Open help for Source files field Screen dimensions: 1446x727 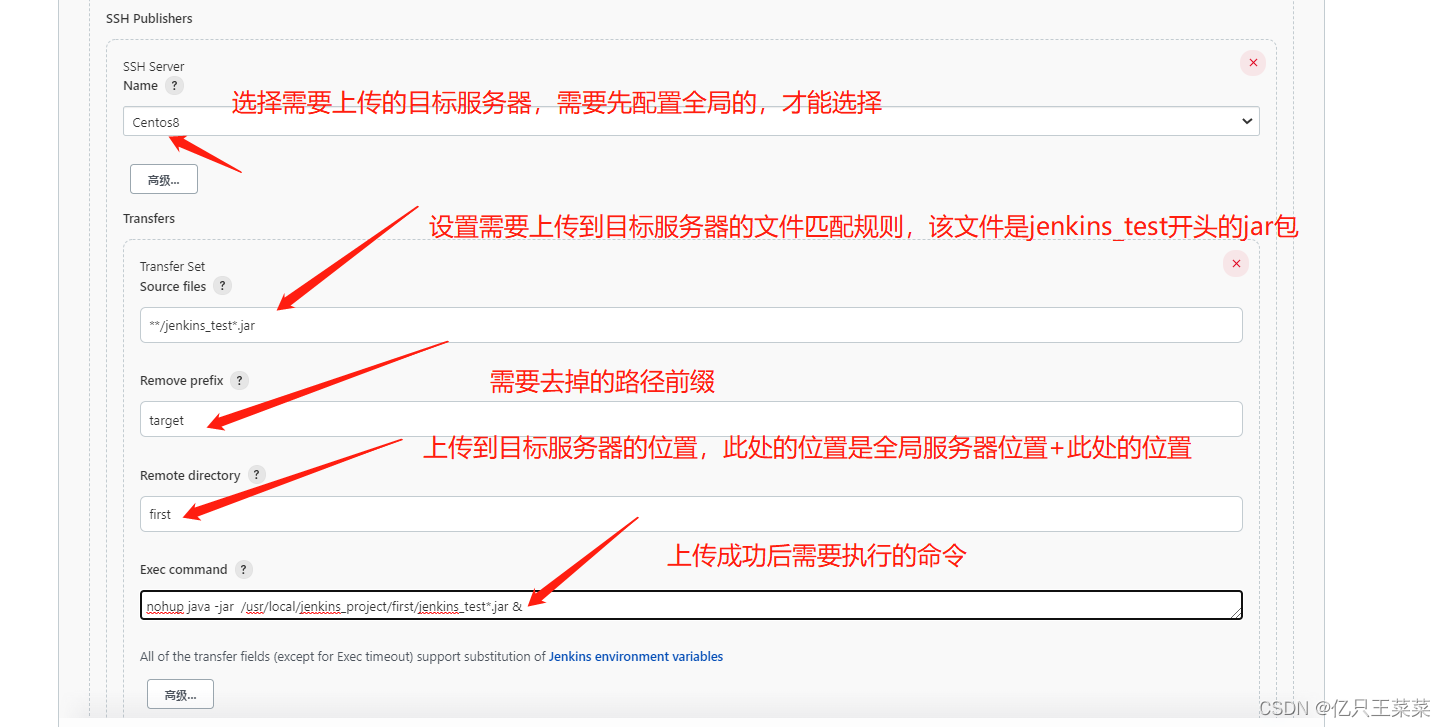coord(222,286)
